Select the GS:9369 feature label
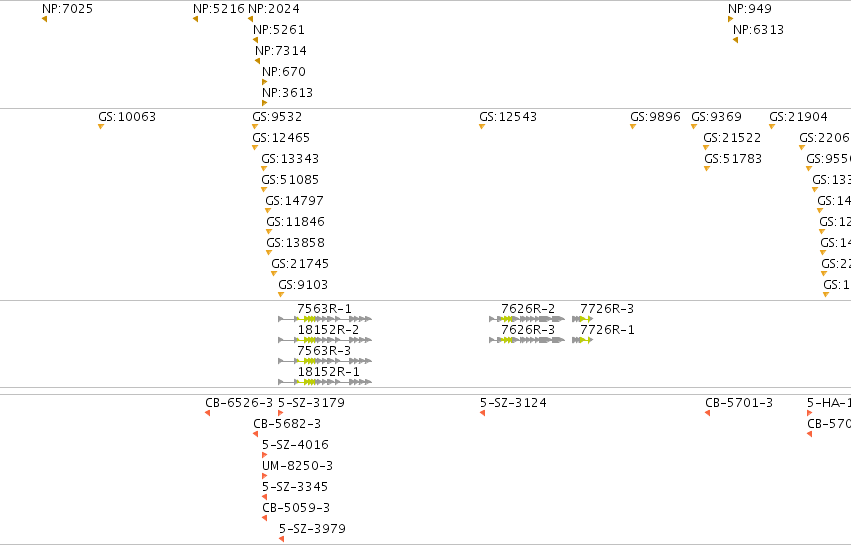Screen dimensions: 851x545 tap(716, 117)
